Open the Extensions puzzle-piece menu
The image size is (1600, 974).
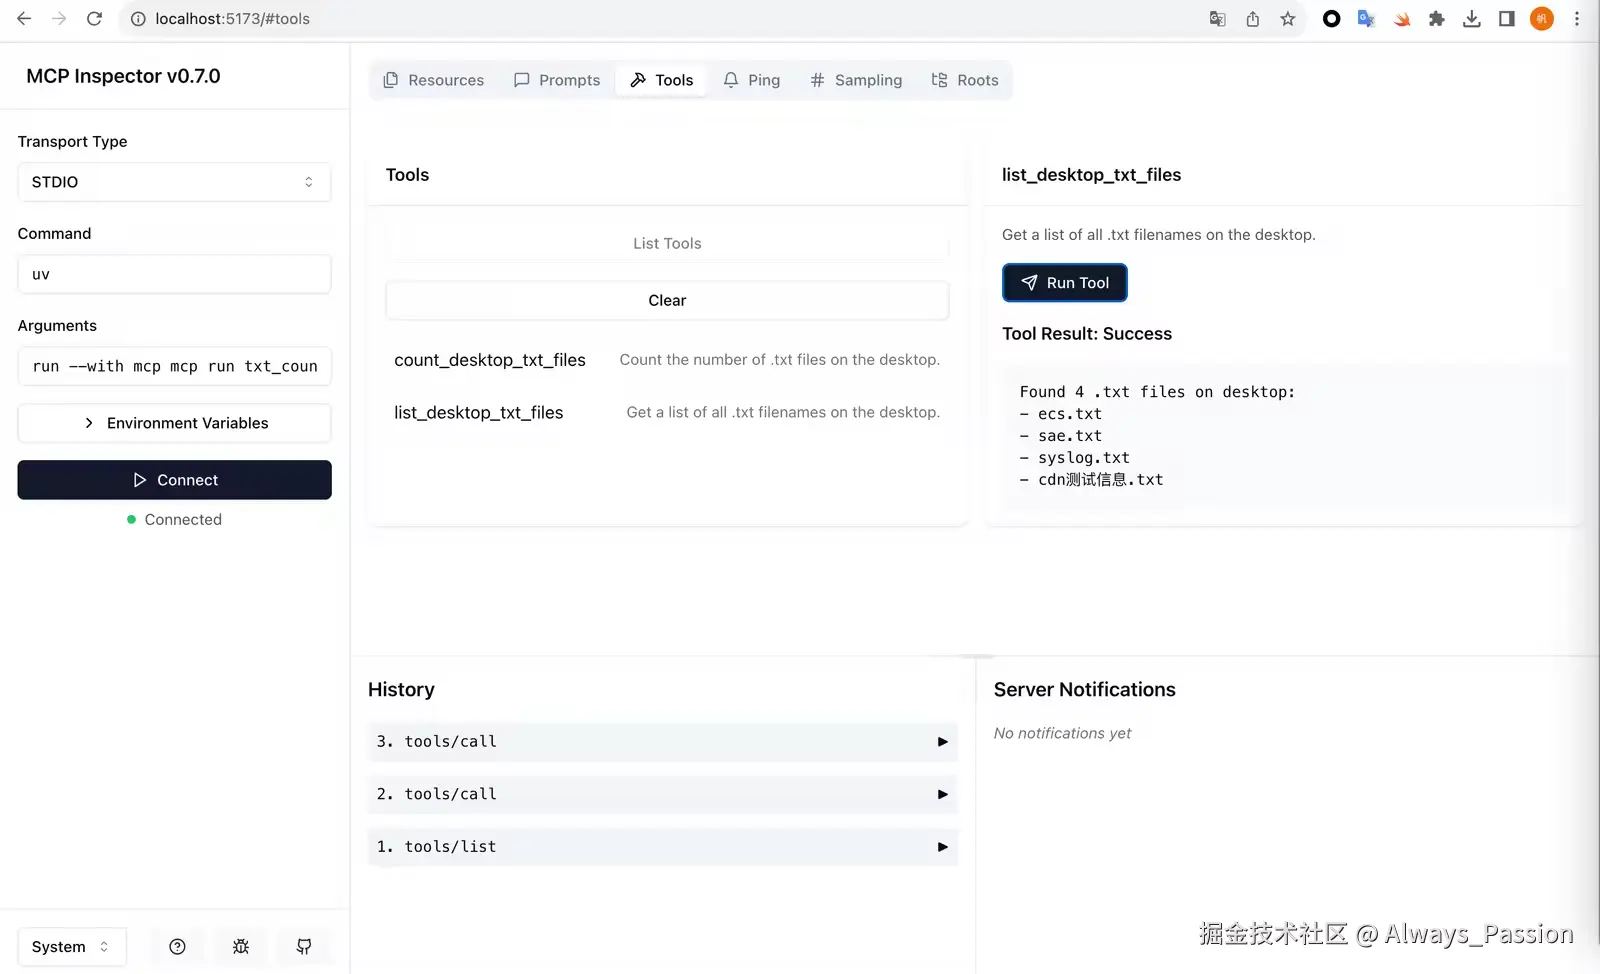(x=1437, y=19)
